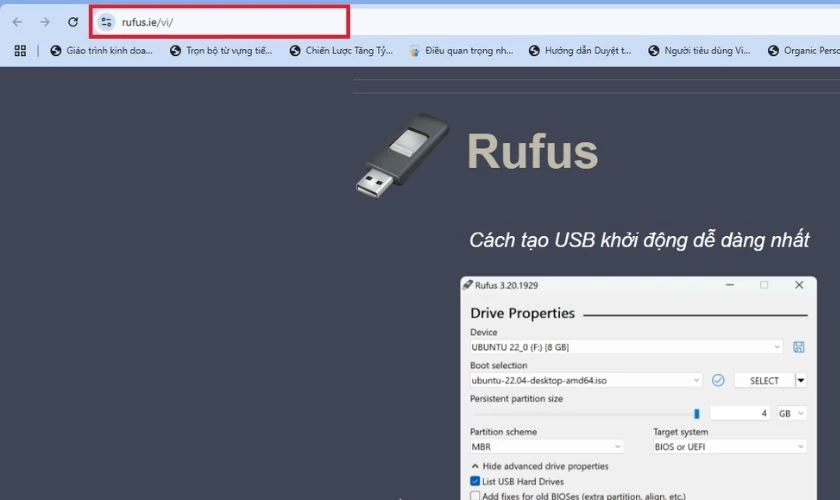The width and height of the screenshot is (840, 500).
Task: Maximize the Rufus window
Action: (764, 285)
